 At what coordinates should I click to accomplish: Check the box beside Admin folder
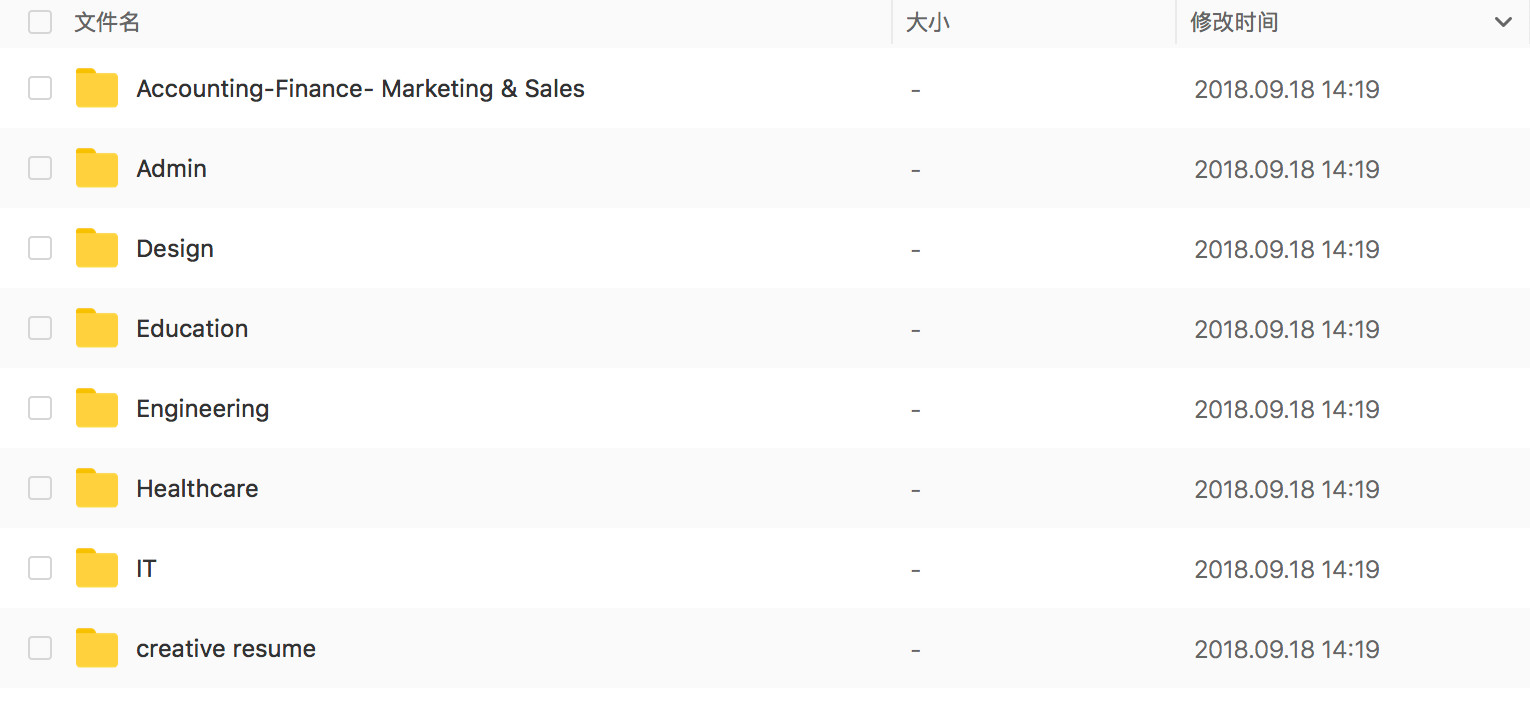(x=40, y=169)
